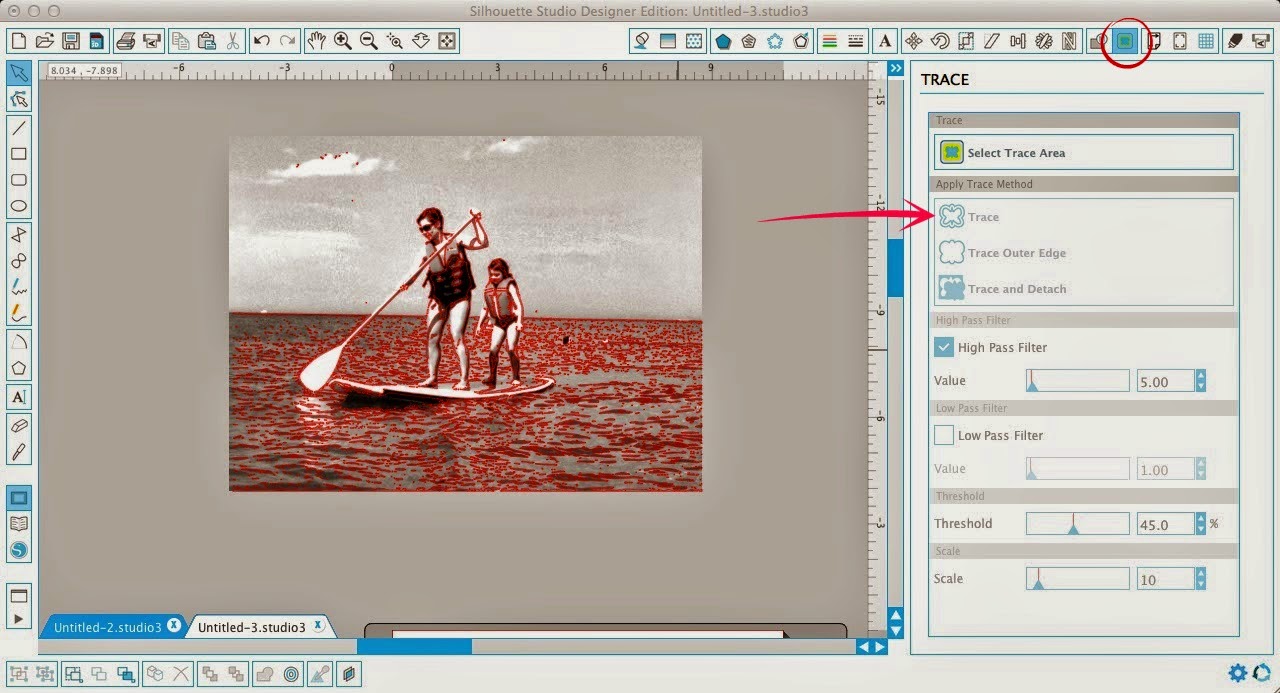Select the Text tool in the left sidebar
The image size is (1280, 693).
(x=20, y=397)
